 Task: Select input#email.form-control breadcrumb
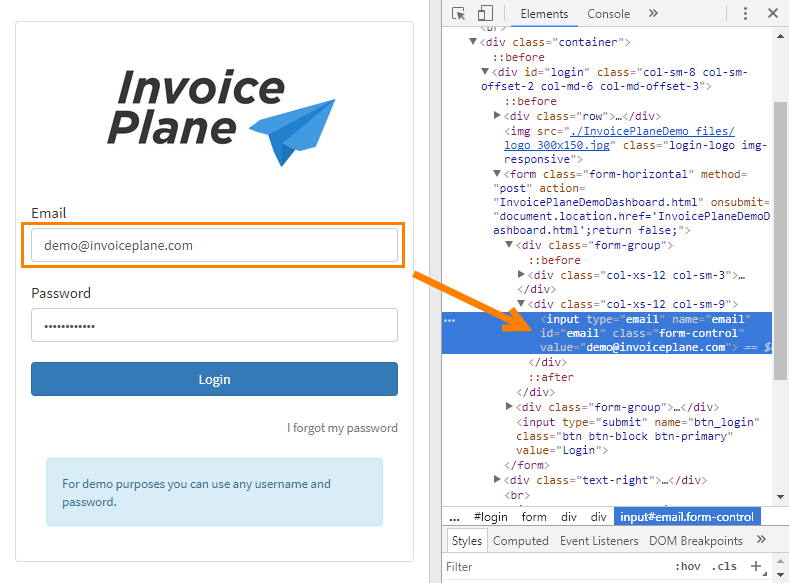coord(687,517)
